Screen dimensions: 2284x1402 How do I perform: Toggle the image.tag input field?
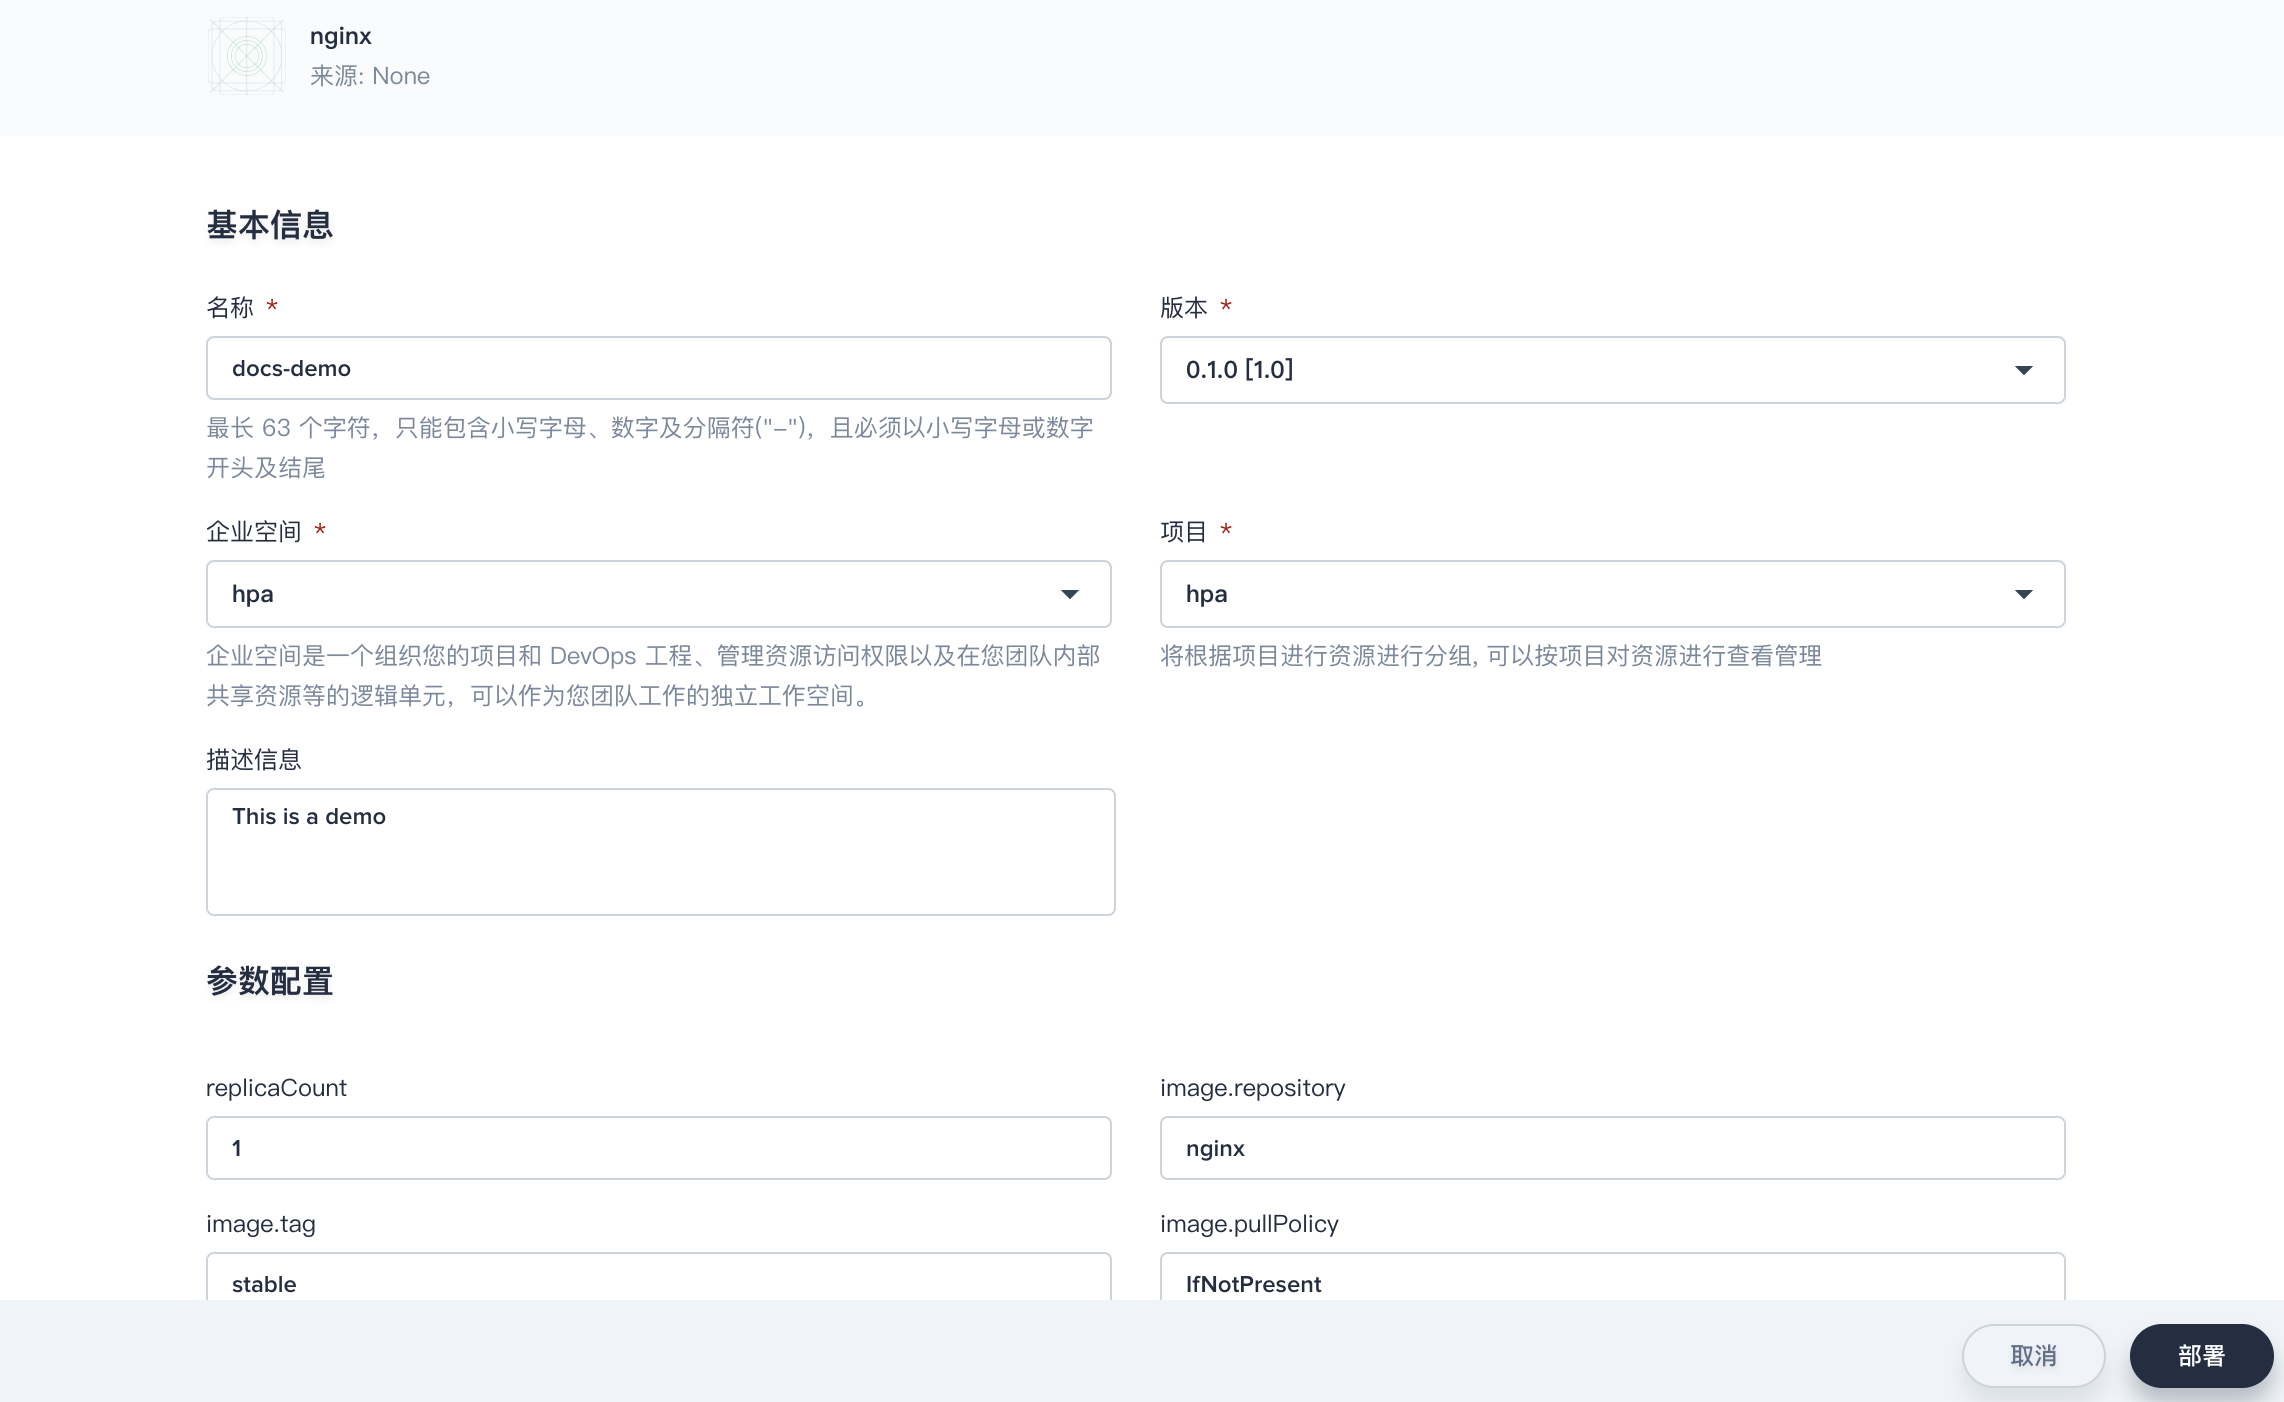click(x=659, y=1283)
